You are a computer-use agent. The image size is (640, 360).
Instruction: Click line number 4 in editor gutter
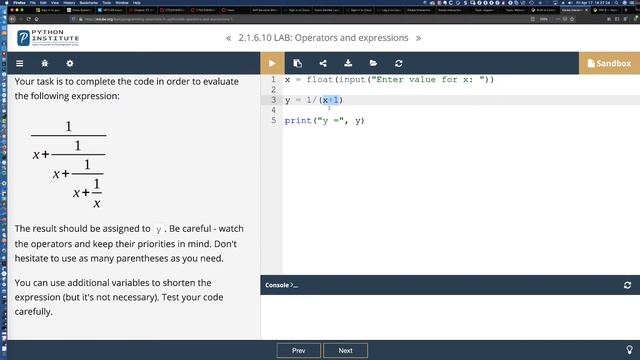click(x=273, y=110)
